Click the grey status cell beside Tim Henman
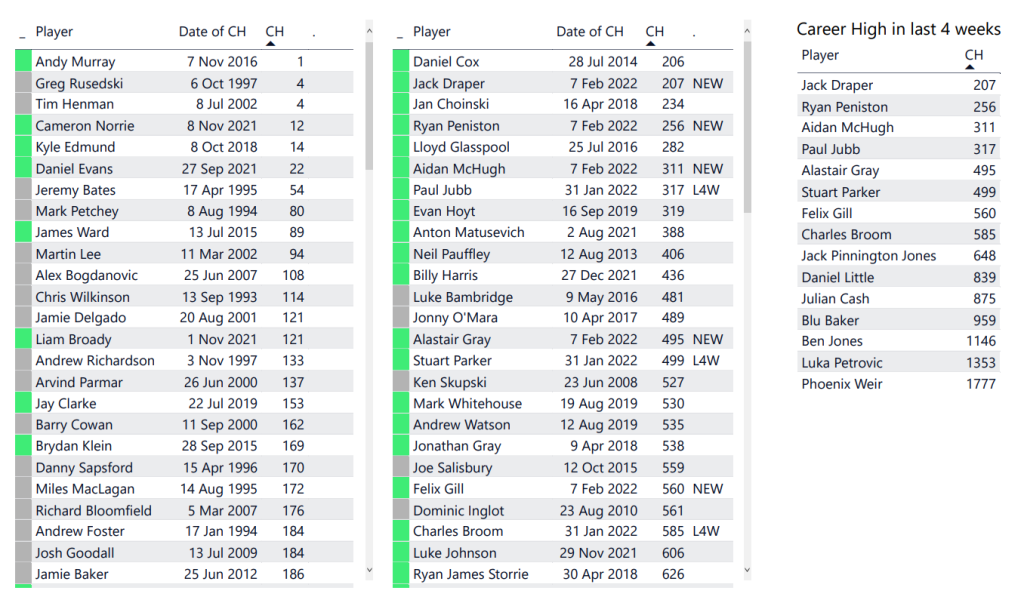This screenshot has width=1024, height=606. click(x=23, y=104)
